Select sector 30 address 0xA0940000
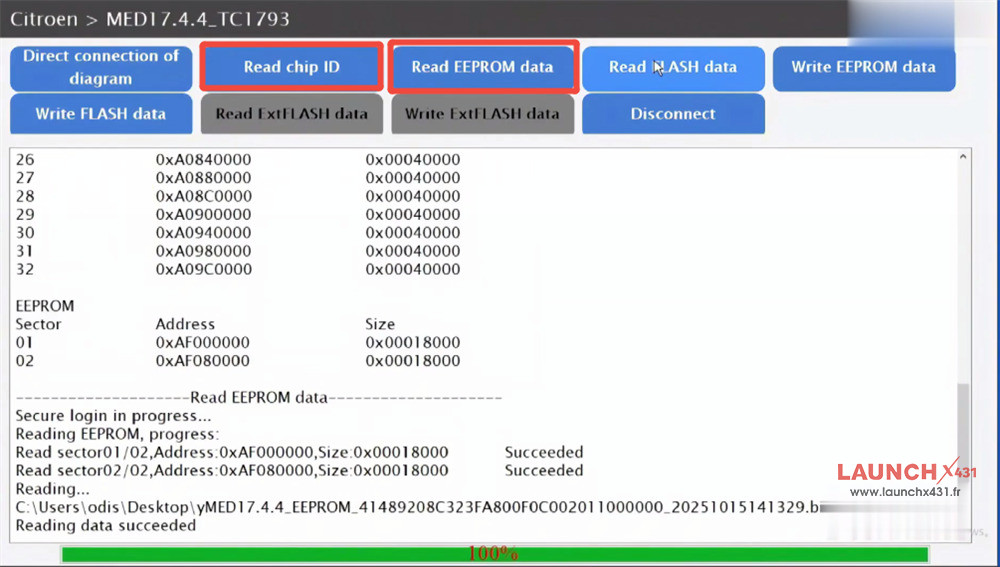Viewport: 1000px width, 567px height. tap(203, 233)
